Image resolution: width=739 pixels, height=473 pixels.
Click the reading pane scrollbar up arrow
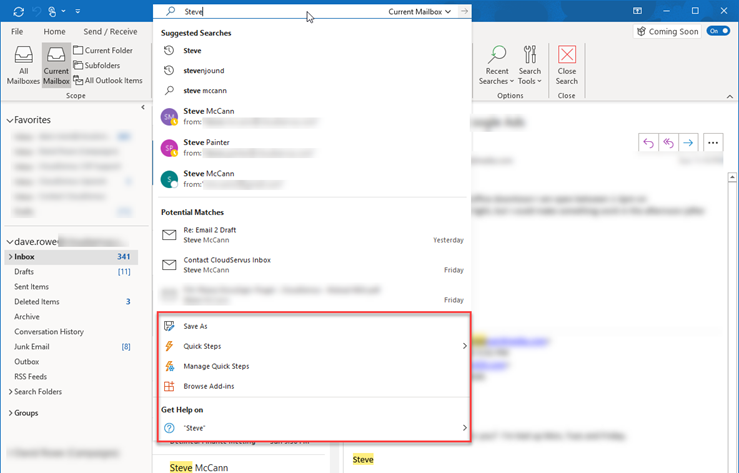click(732, 178)
